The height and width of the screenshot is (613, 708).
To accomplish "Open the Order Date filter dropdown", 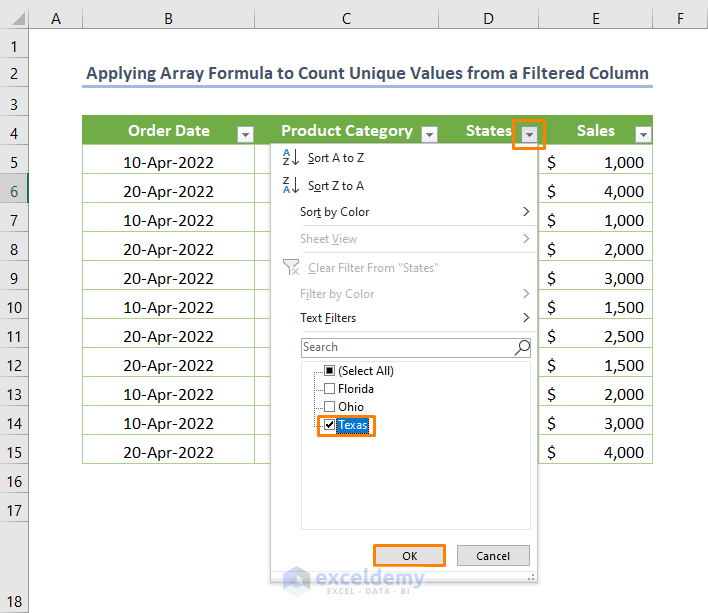I will click(245, 134).
